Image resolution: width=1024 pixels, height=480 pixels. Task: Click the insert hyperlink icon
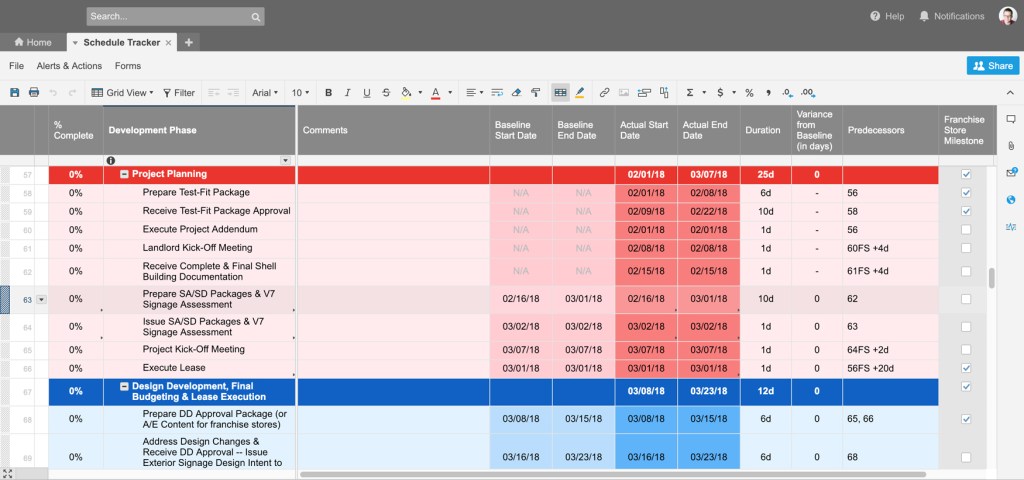604,93
